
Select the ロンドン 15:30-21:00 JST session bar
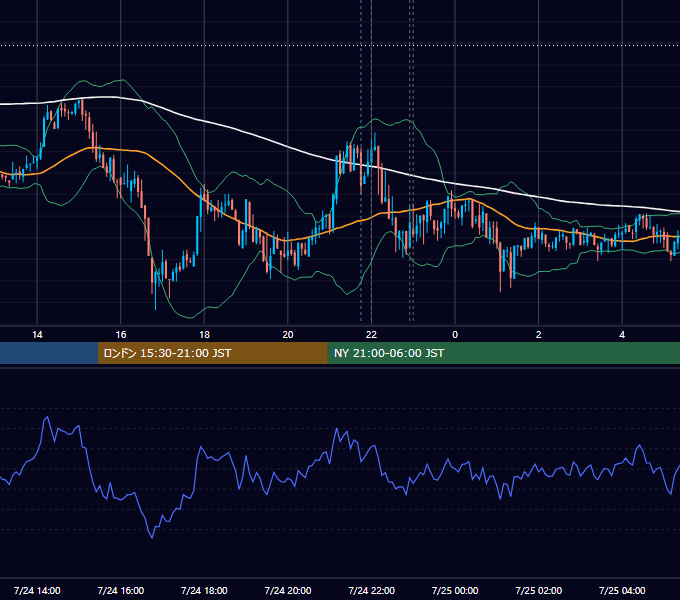click(x=212, y=353)
